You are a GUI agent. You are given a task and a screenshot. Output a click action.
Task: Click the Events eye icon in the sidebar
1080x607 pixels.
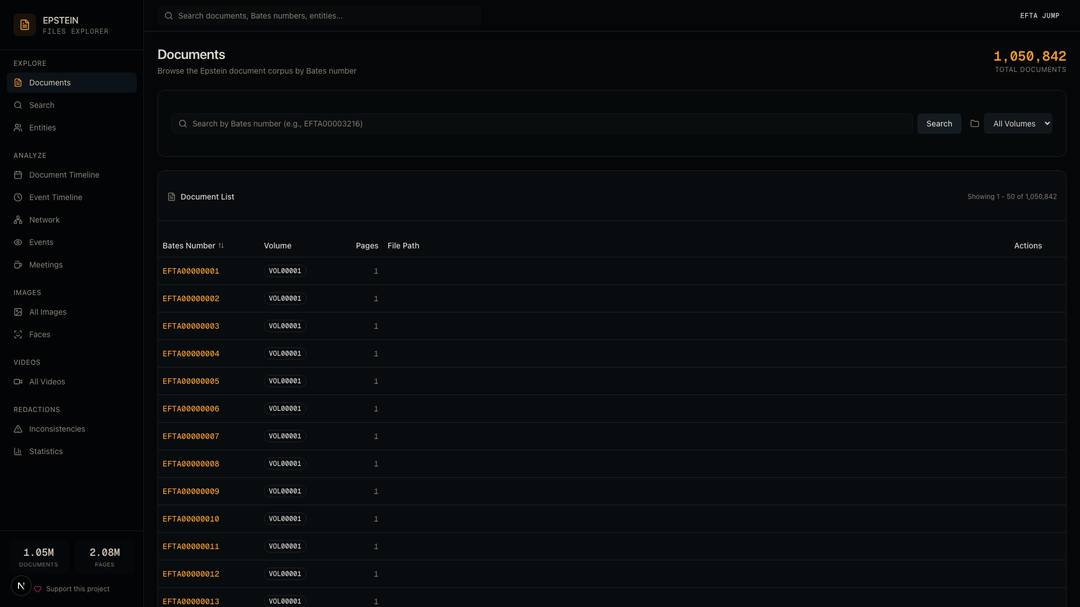click(x=18, y=243)
